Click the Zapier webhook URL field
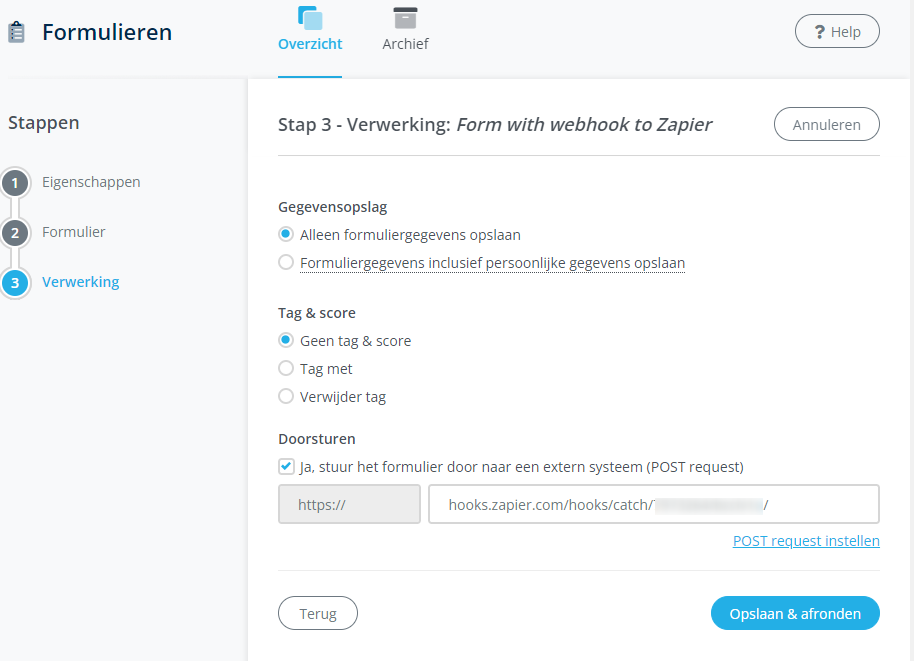Viewport: 914px width, 661px height. 653,505
